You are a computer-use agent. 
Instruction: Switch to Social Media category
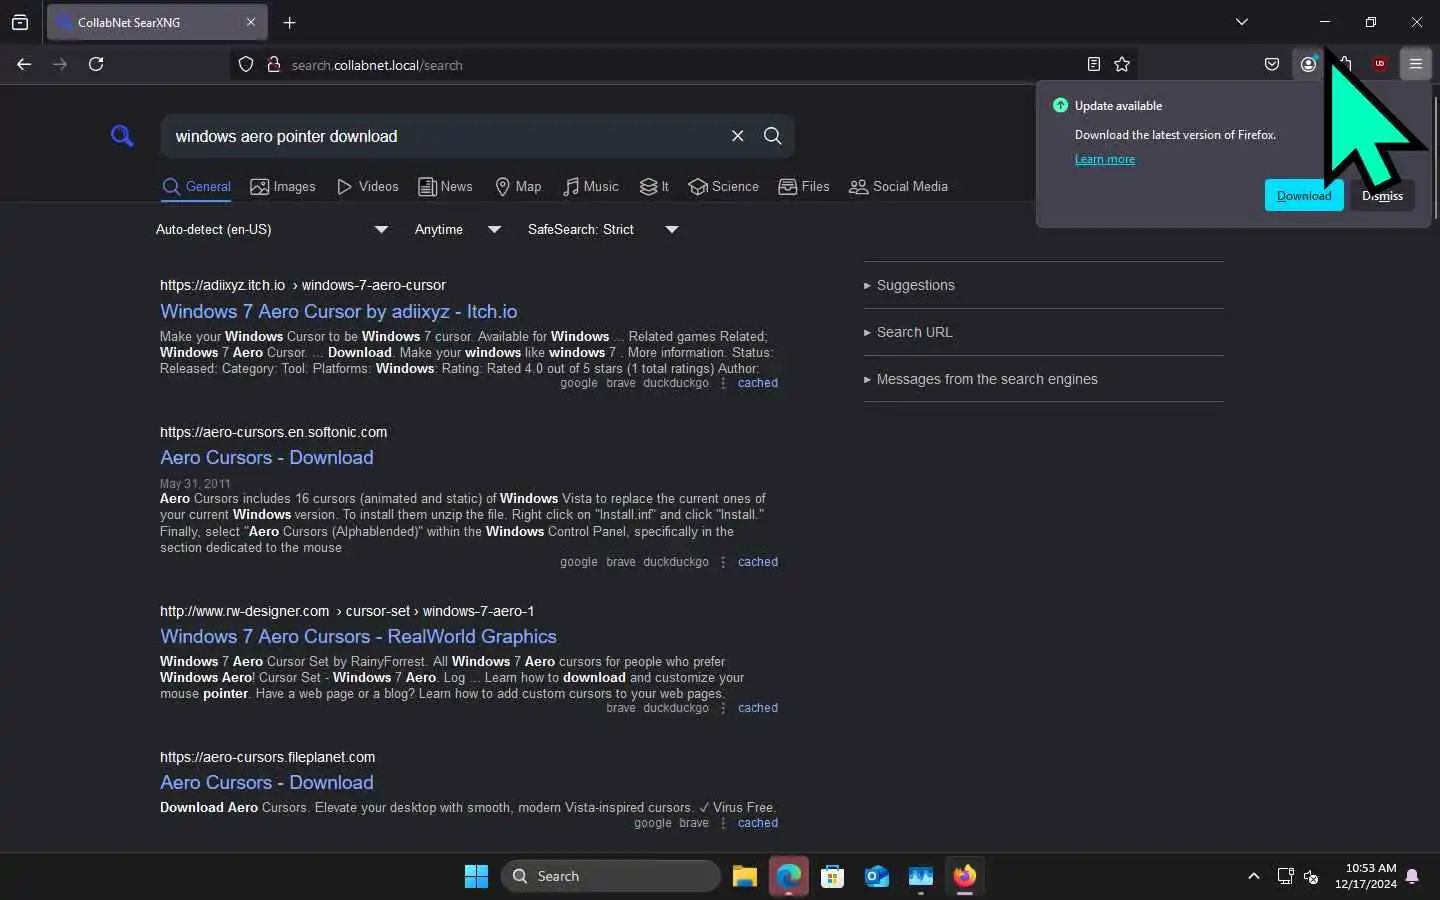tap(898, 187)
